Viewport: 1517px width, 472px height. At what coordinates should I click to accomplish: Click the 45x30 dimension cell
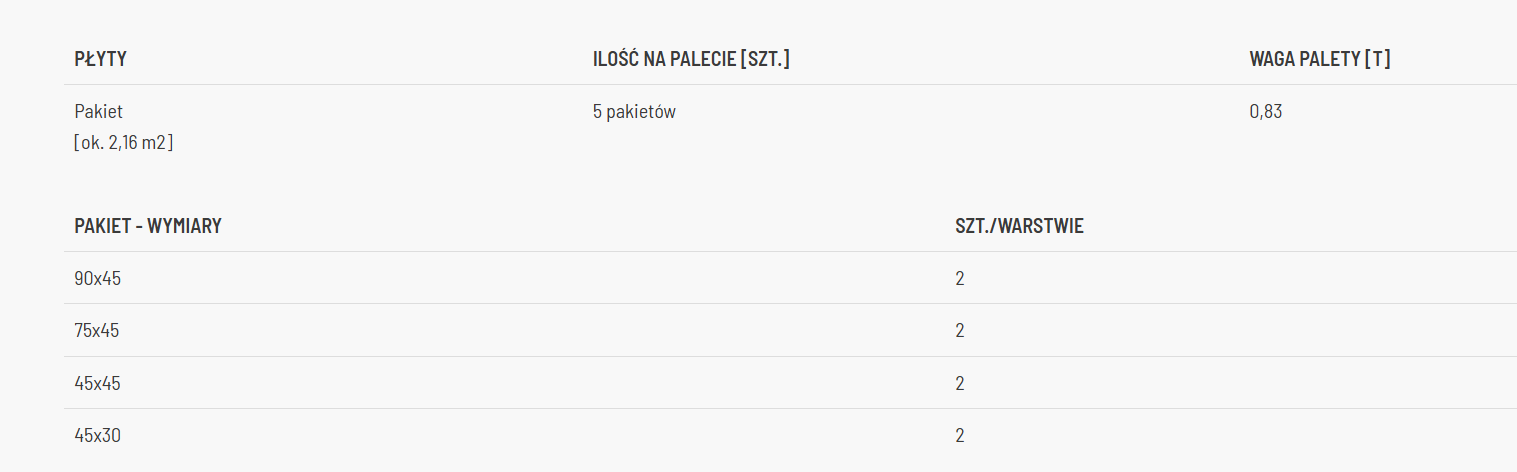[97, 435]
